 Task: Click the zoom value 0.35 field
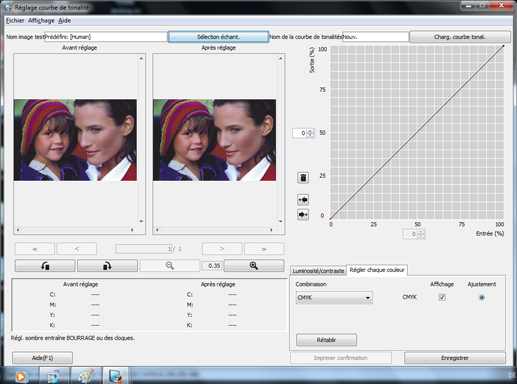(212, 266)
